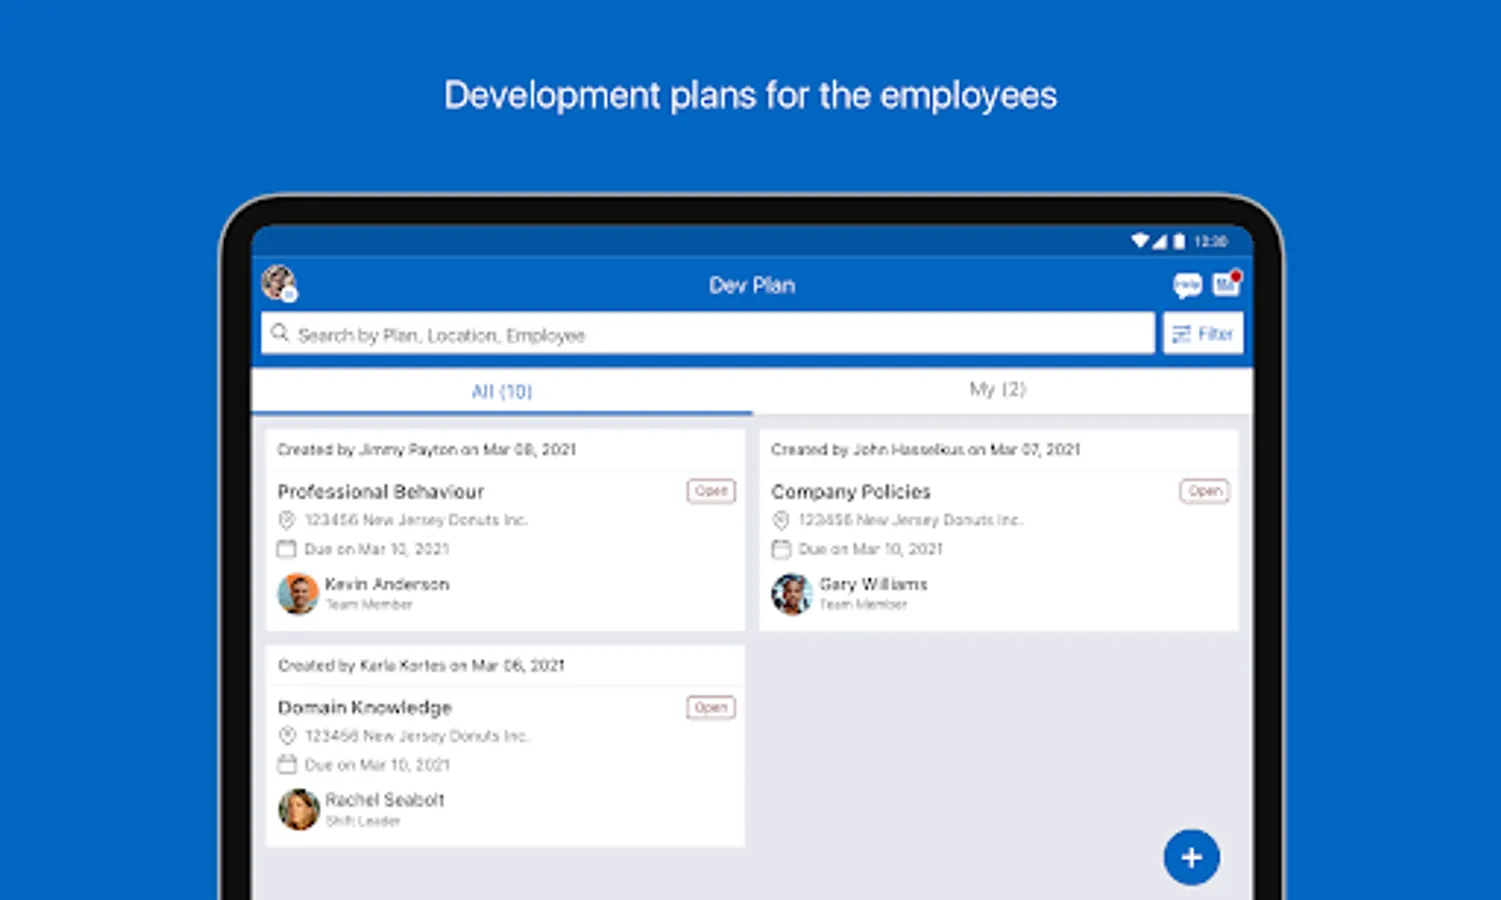Viewport: 1501px width, 900px height.
Task: Switch to the All (10) tab
Action: coord(502,391)
